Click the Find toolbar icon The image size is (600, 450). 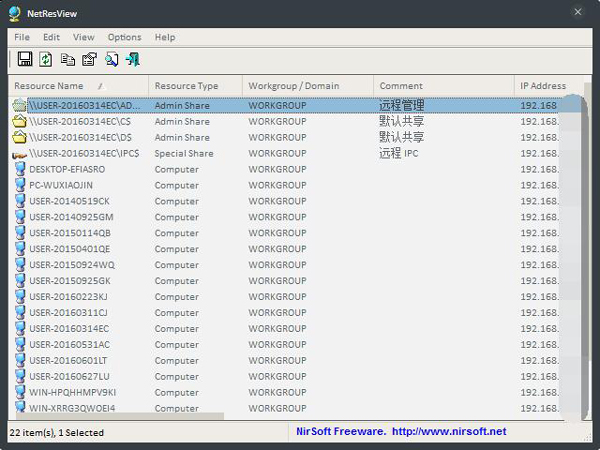click(x=111, y=59)
